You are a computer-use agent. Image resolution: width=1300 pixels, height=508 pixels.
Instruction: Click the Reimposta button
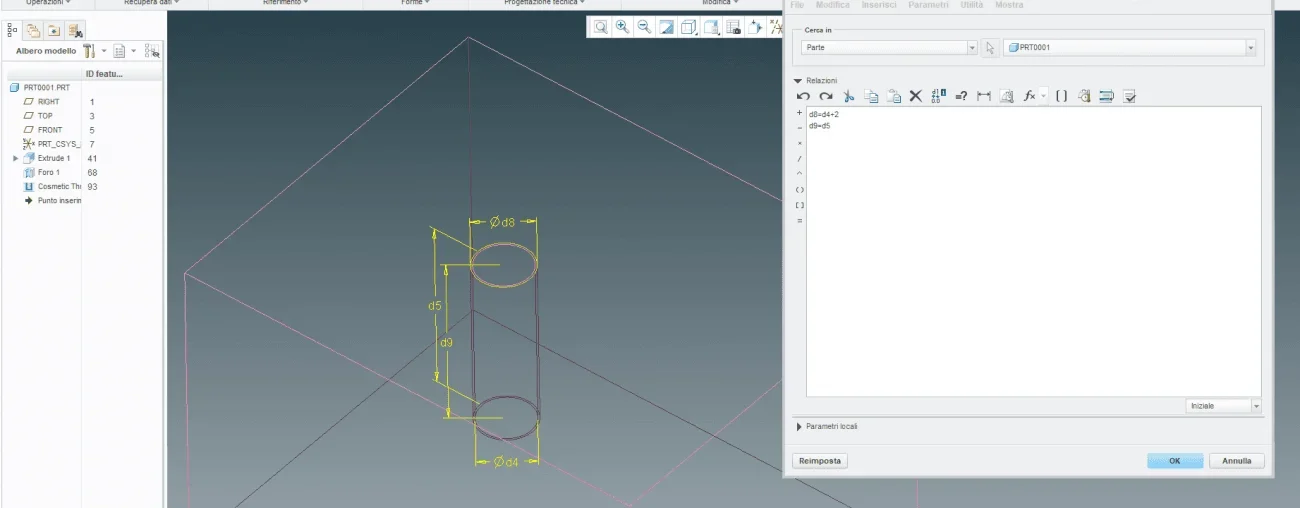coord(819,461)
